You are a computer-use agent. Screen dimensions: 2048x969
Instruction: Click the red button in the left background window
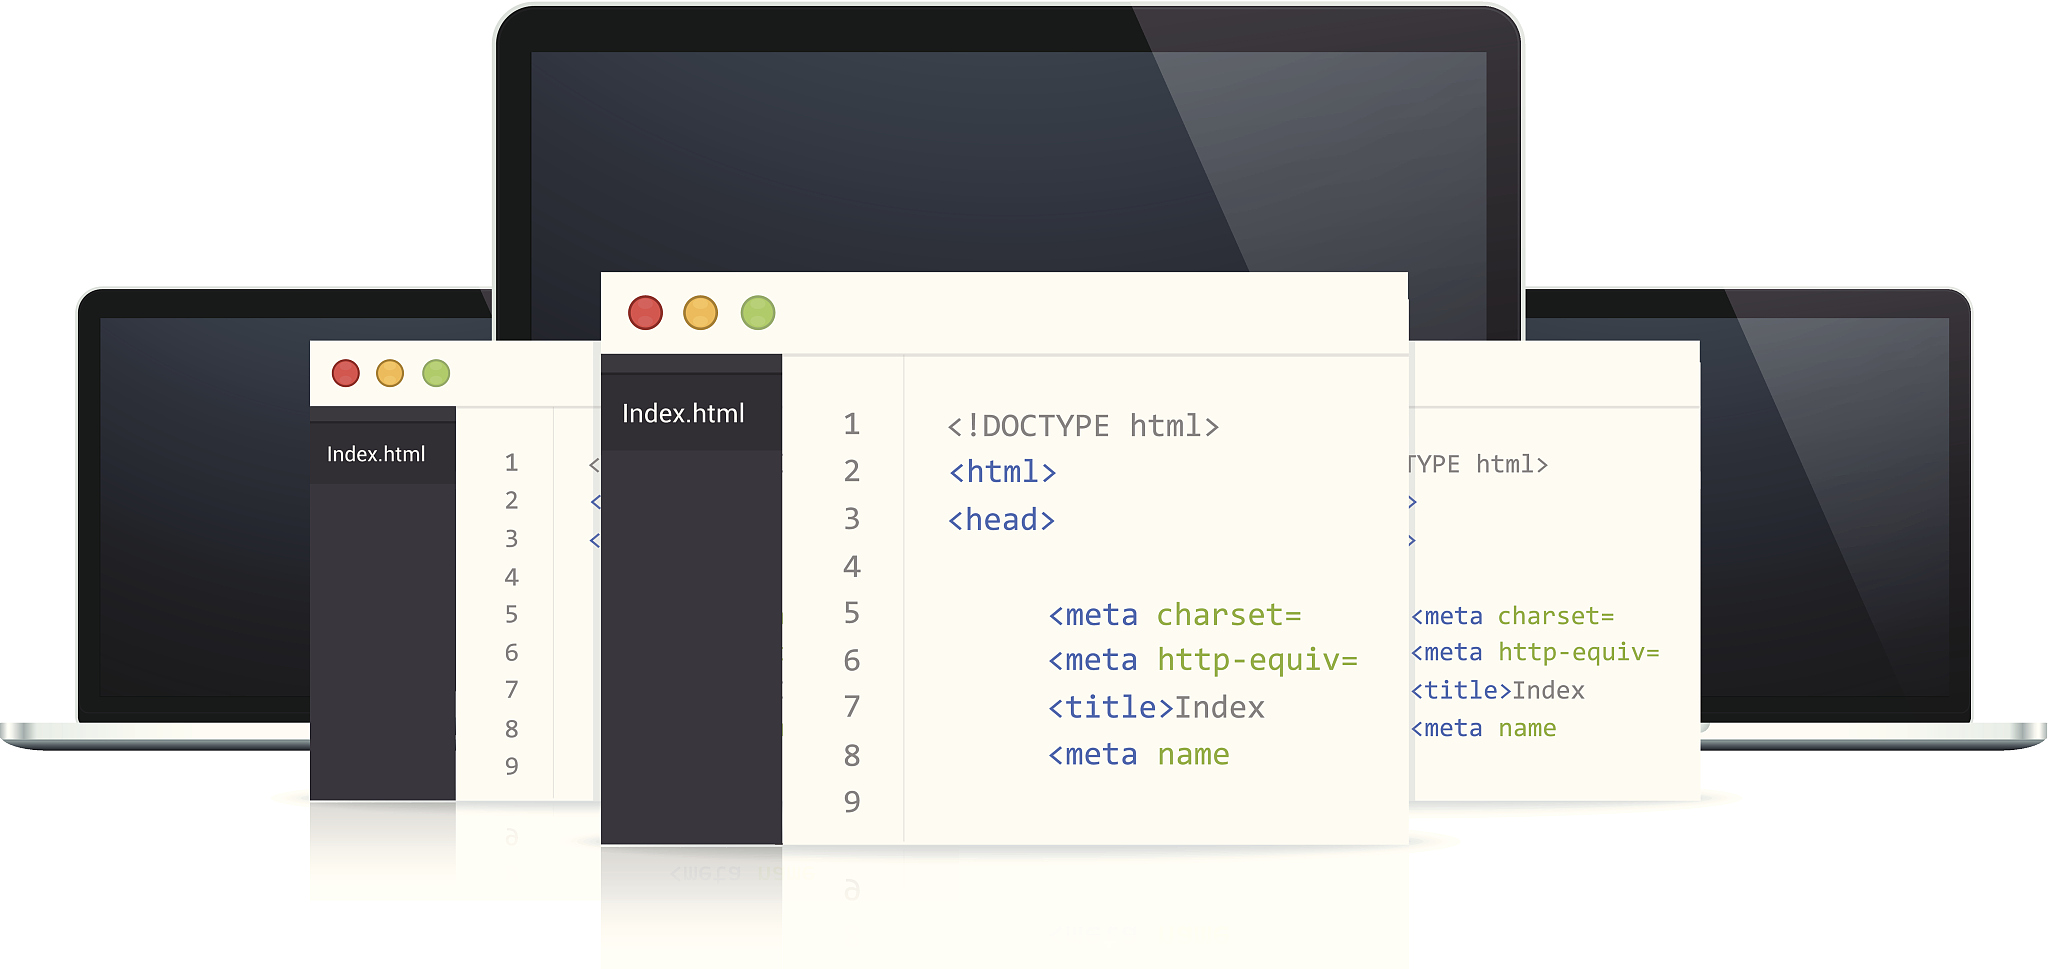[346, 374]
